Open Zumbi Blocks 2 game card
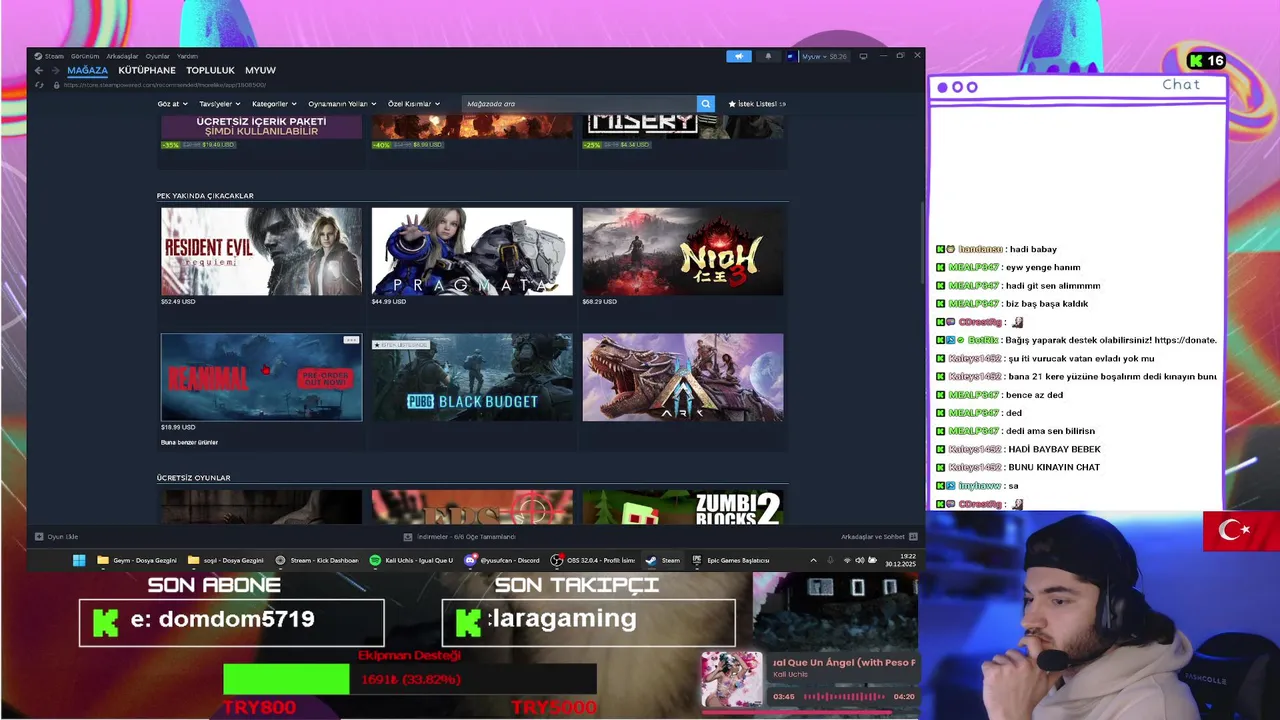1280x720 pixels. (x=683, y=506)
